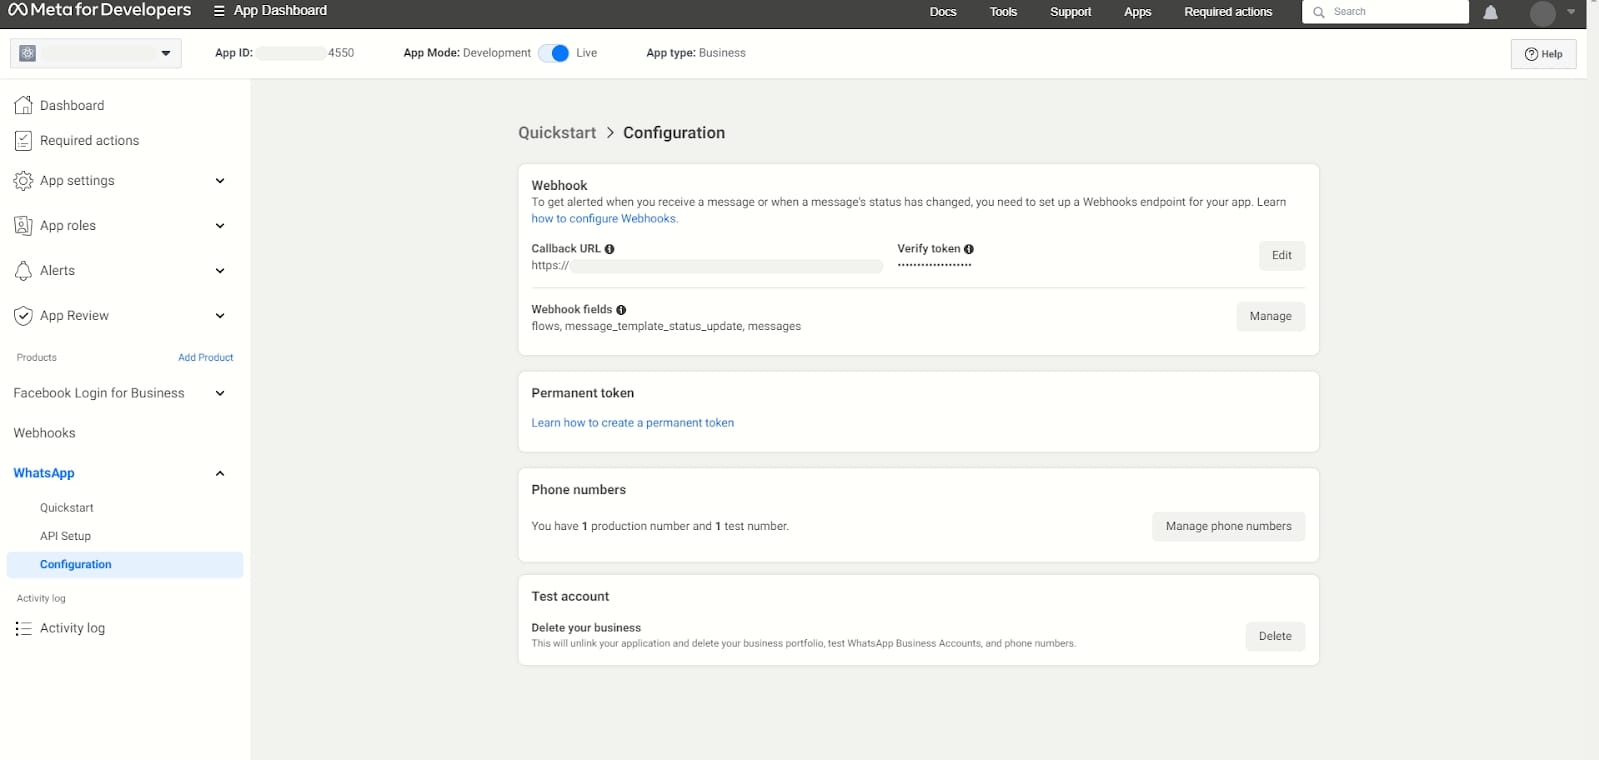Click the Edit webhook button

pyautogui.click(x=1282, y=256)
